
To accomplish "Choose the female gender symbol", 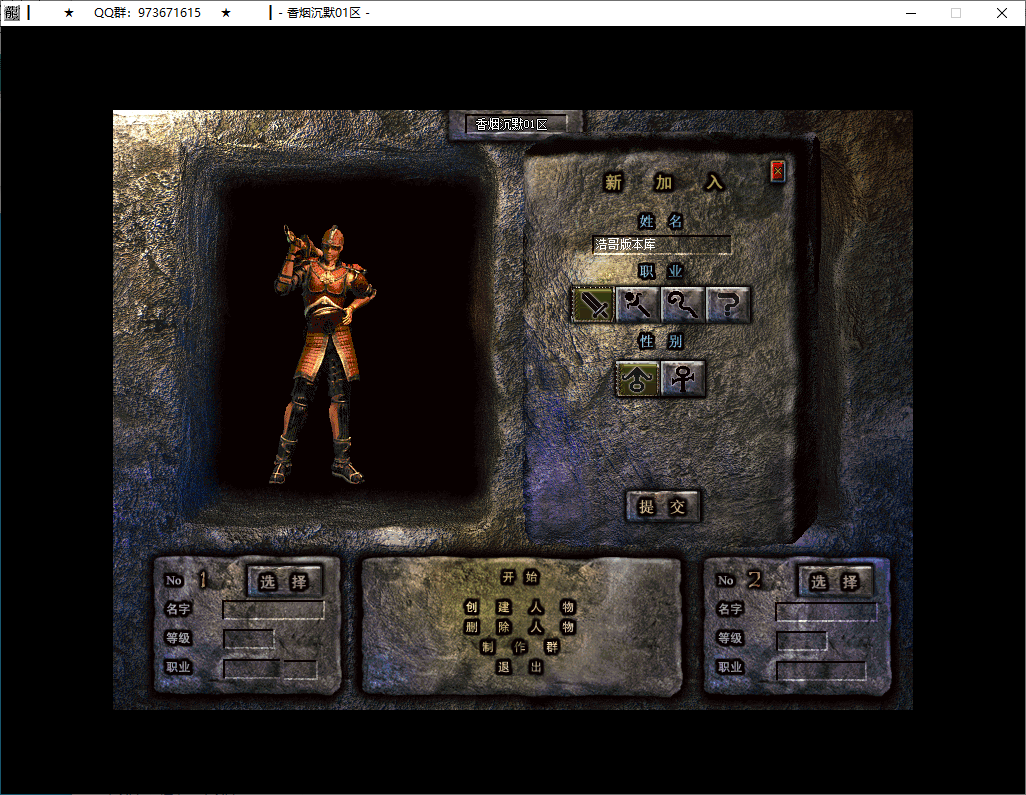I will click(682, 379).
